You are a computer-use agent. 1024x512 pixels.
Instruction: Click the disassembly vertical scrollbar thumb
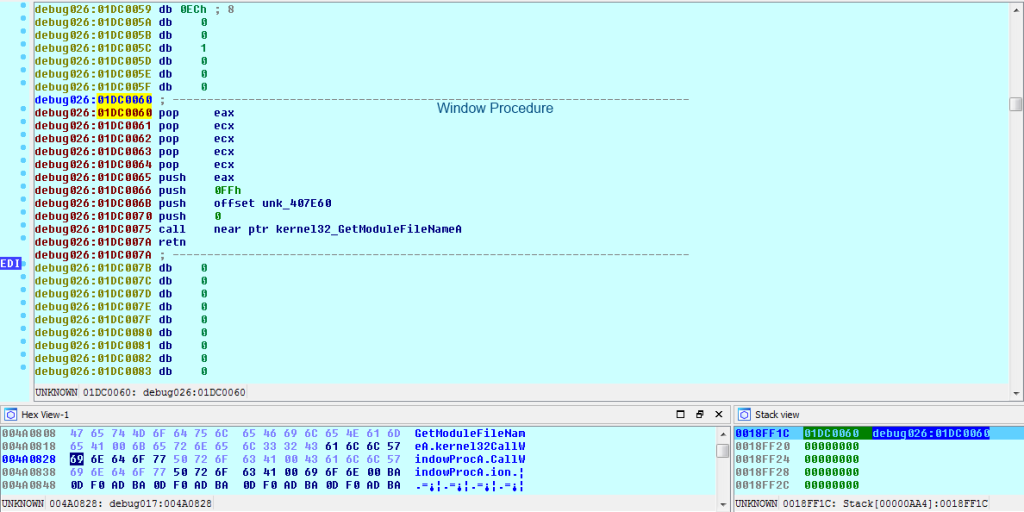pyautogui.click(x=1015, y=104)
